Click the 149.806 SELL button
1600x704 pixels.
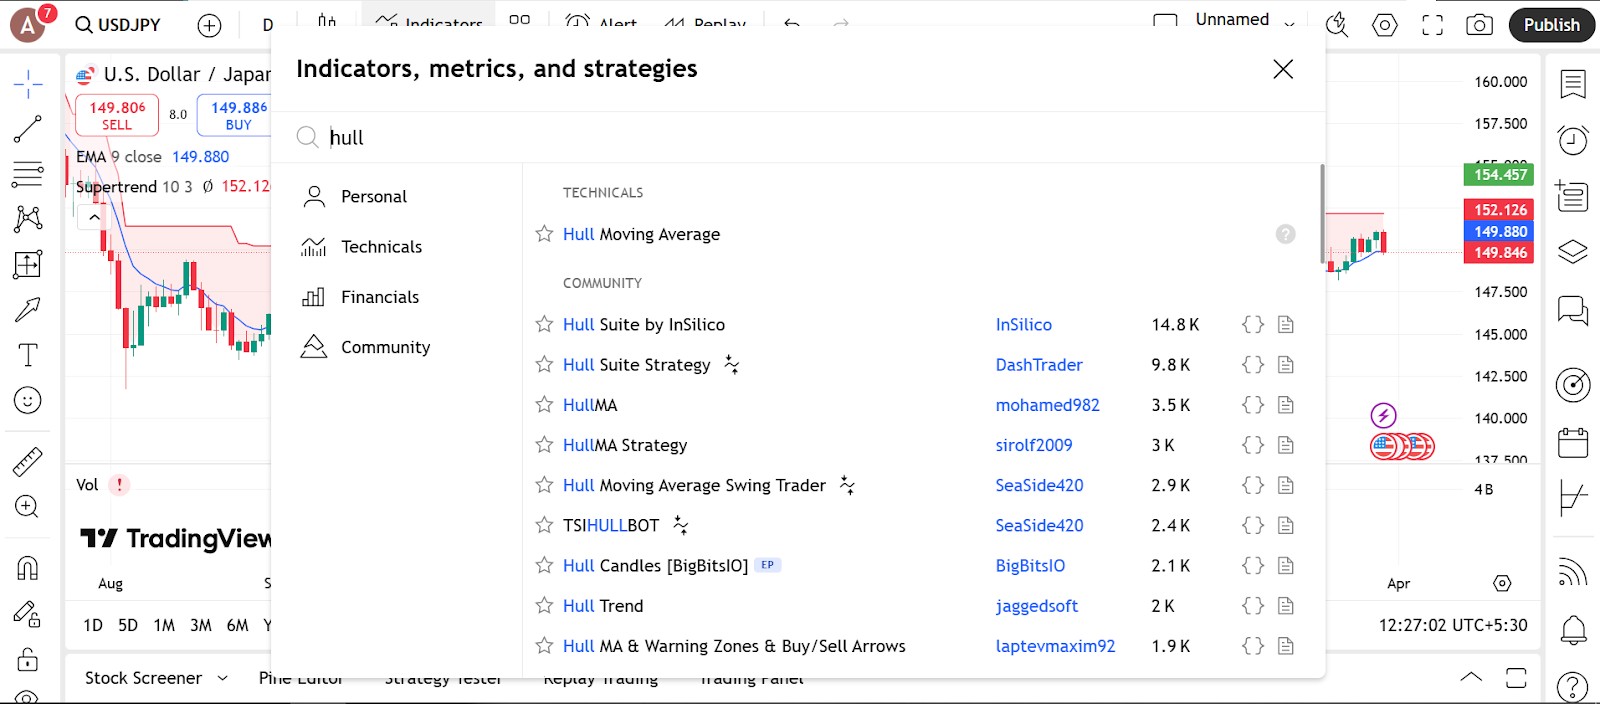(117, 115)
